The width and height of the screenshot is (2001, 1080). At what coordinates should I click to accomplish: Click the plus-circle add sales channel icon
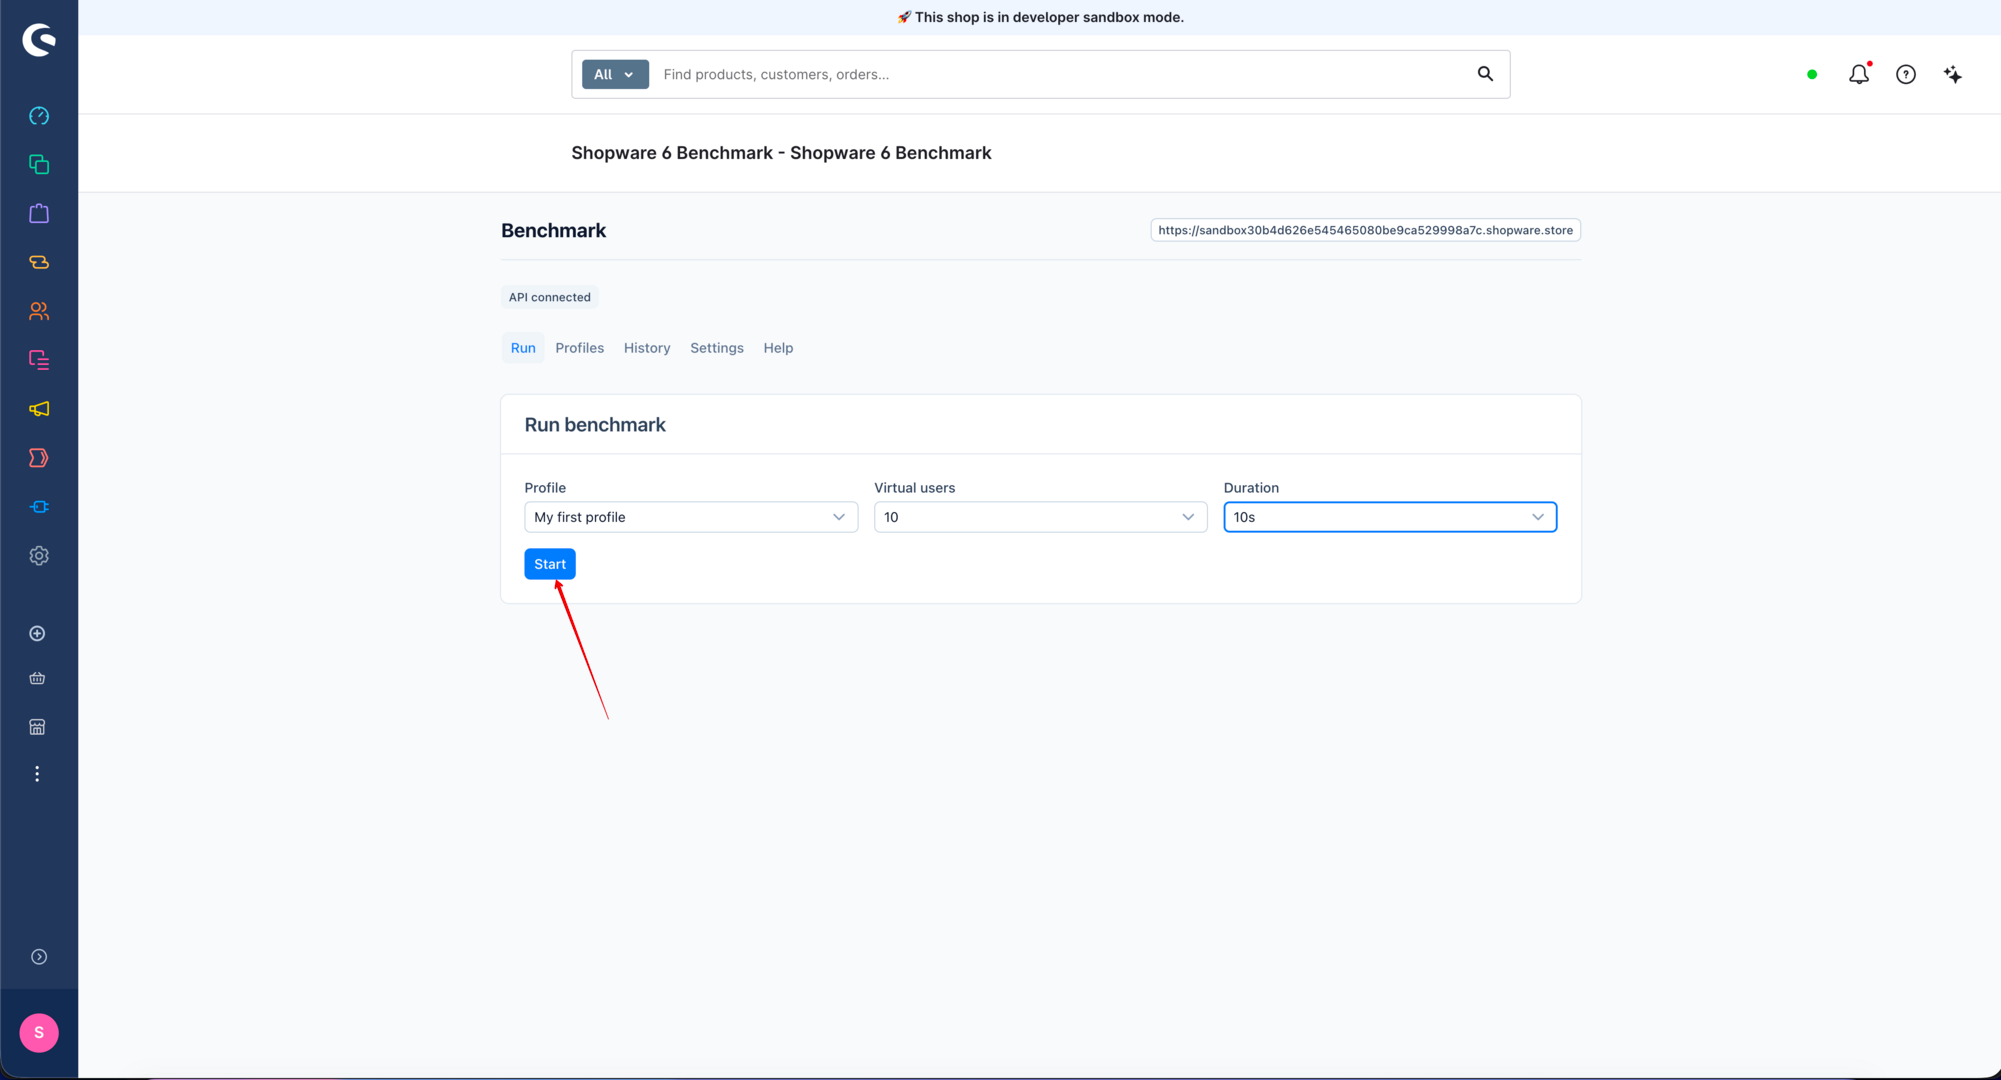pyautogui.click(x=37, y=633)
